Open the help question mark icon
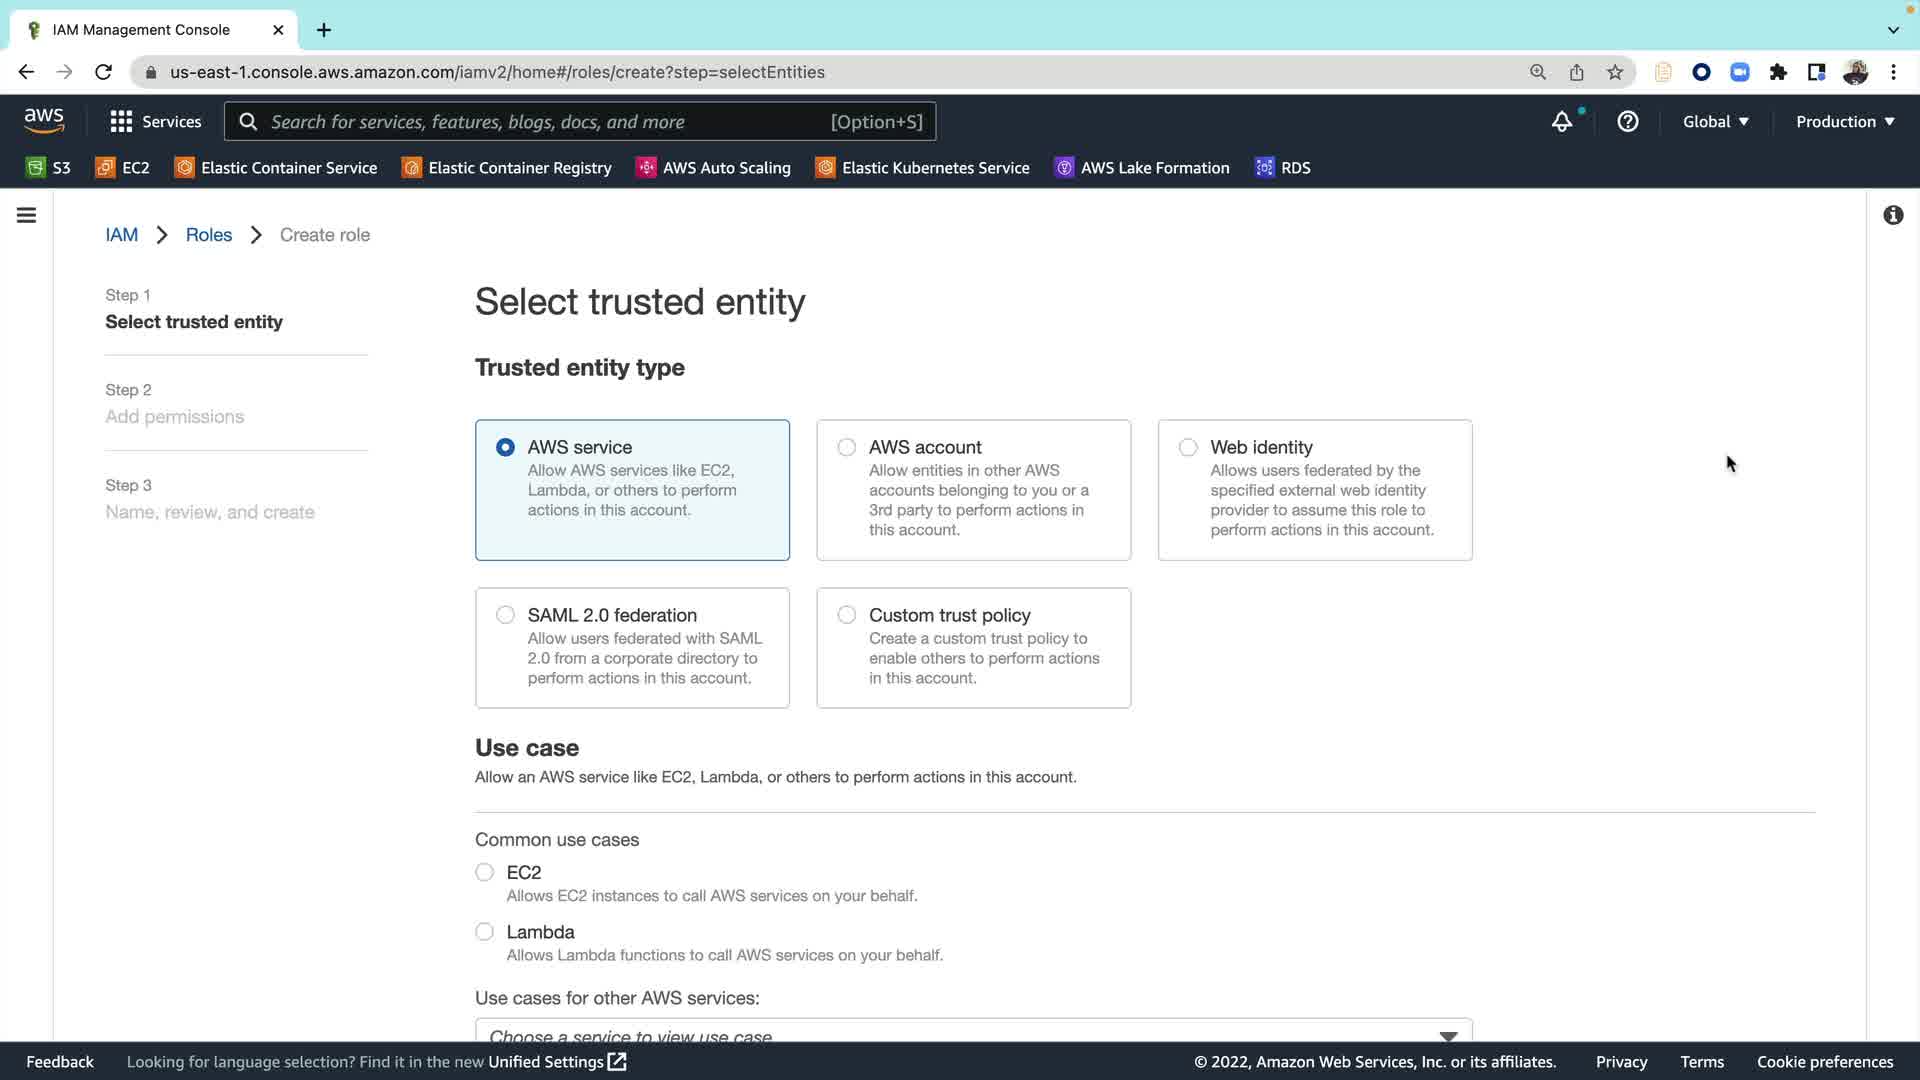 (x=1627, y=121)
